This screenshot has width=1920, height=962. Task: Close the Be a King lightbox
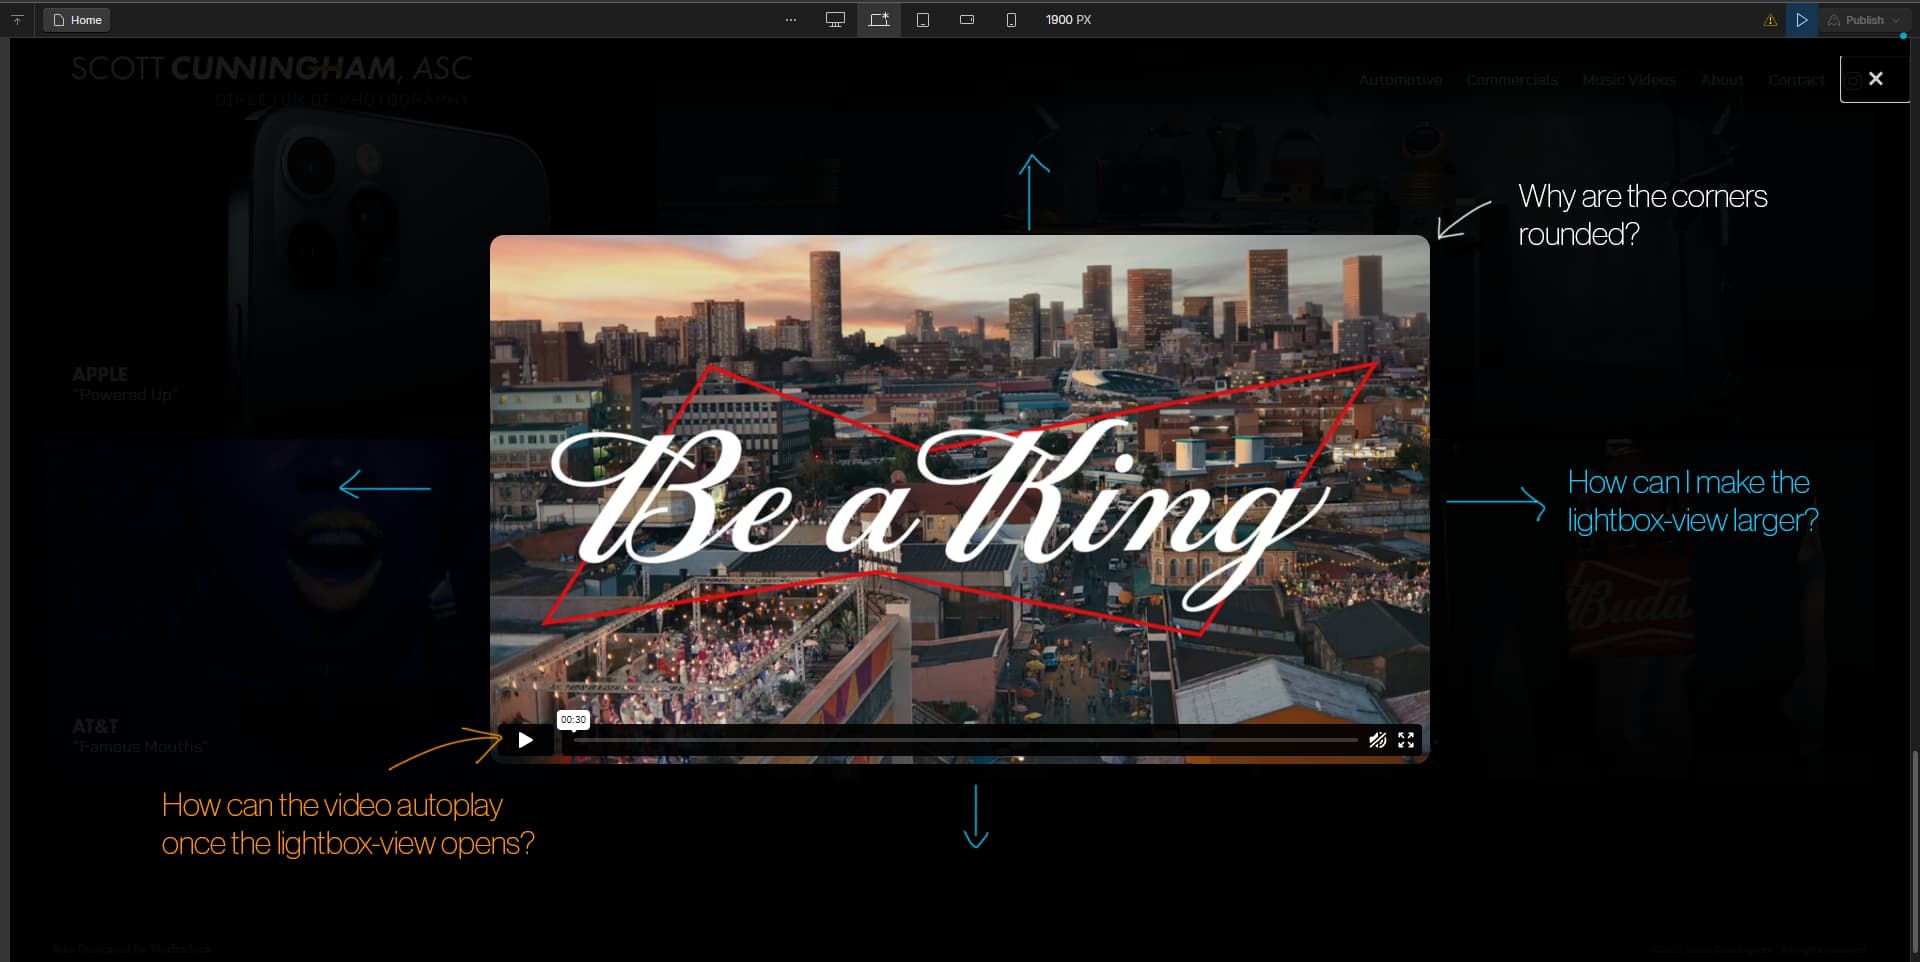1876,78
